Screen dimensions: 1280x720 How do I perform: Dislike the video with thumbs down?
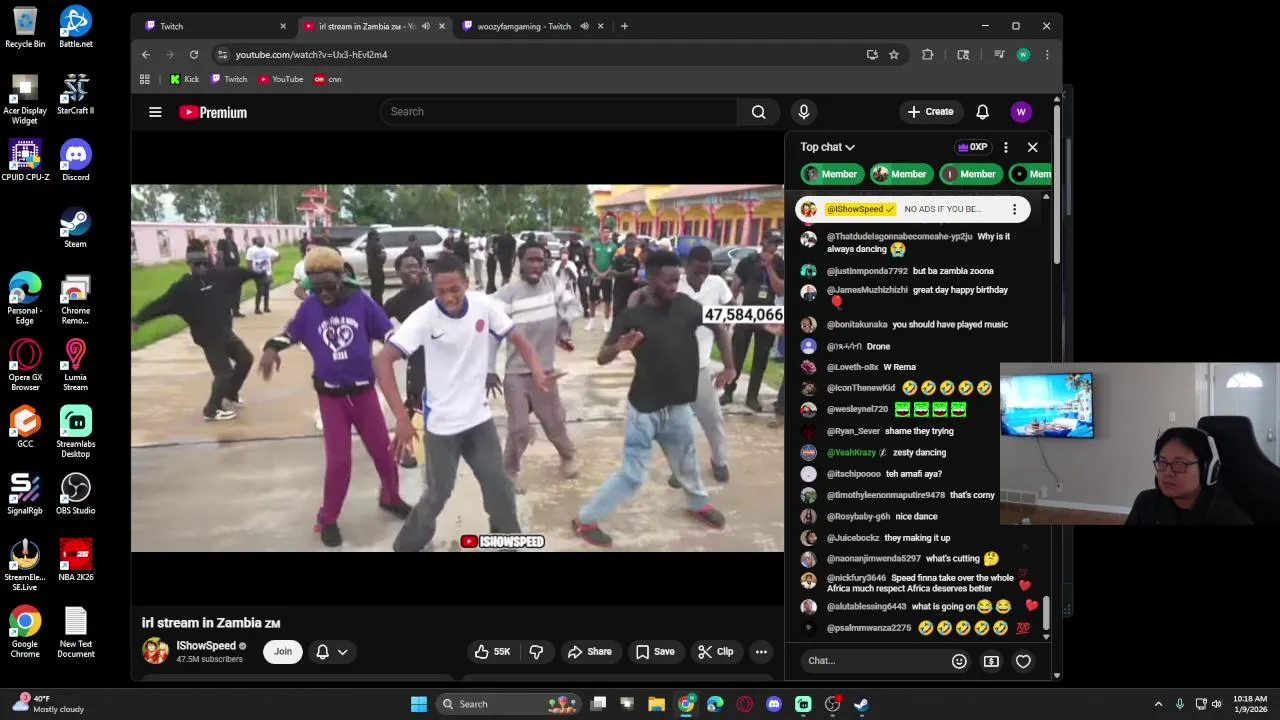coord(536,652)
